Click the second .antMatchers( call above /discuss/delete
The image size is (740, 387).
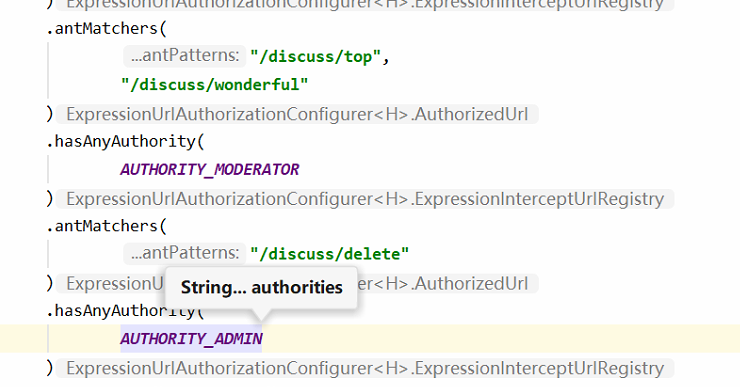[107, 226]
